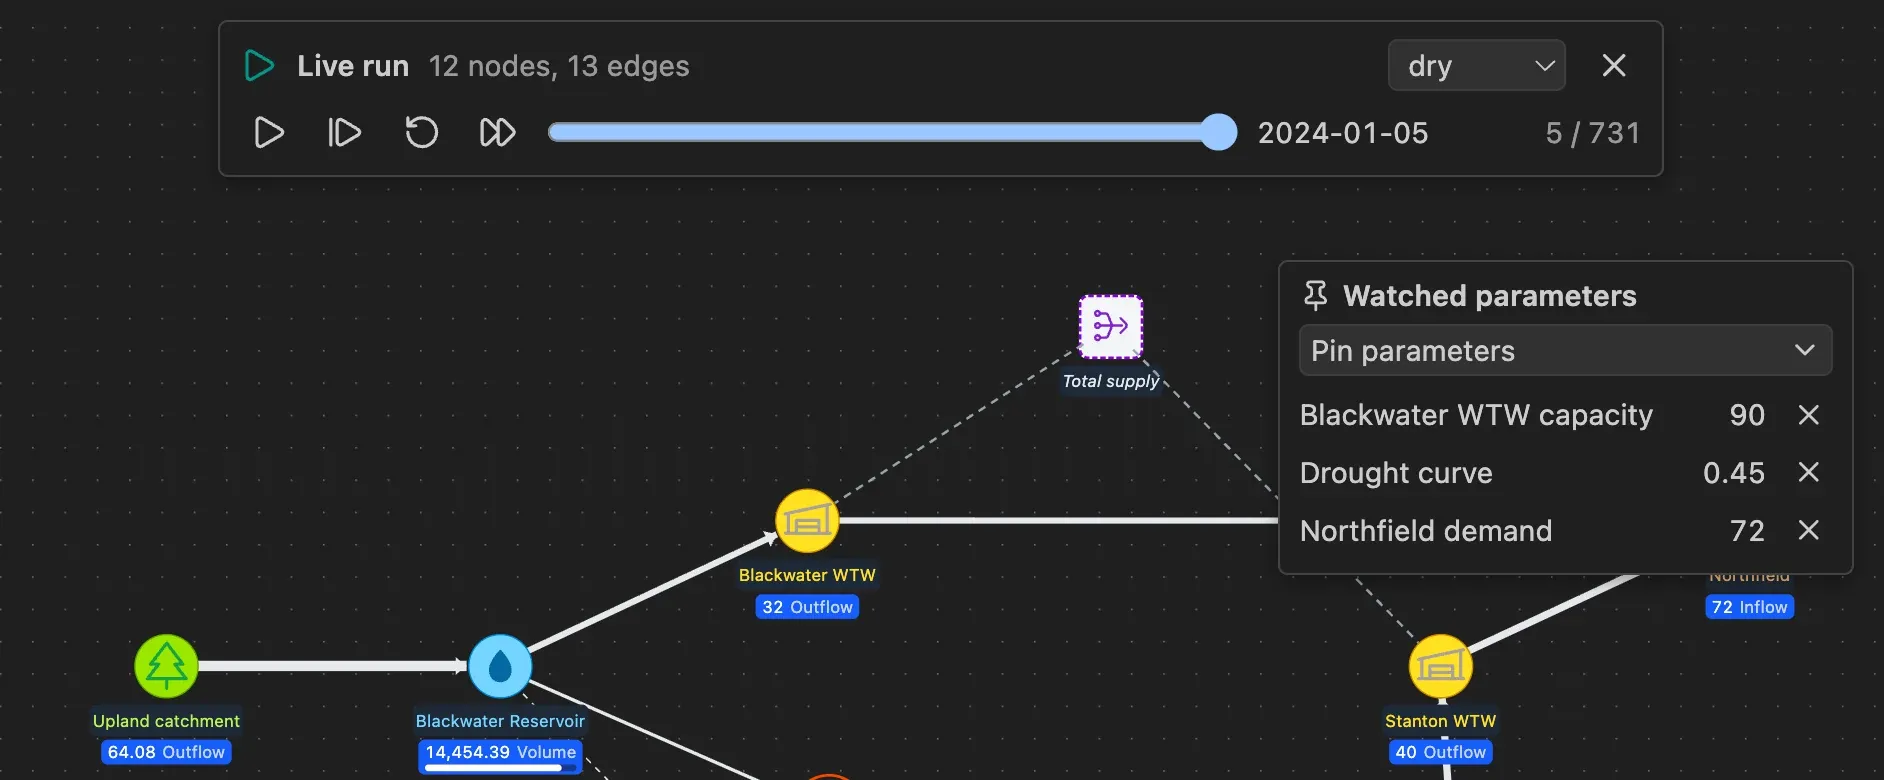
Task: Select the Total supply aggregator node
Action: click(1110, 326)
